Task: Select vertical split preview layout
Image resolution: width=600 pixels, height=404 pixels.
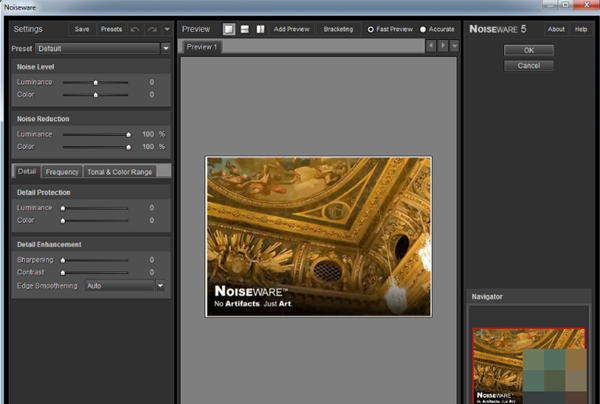Action: [260, 29]
